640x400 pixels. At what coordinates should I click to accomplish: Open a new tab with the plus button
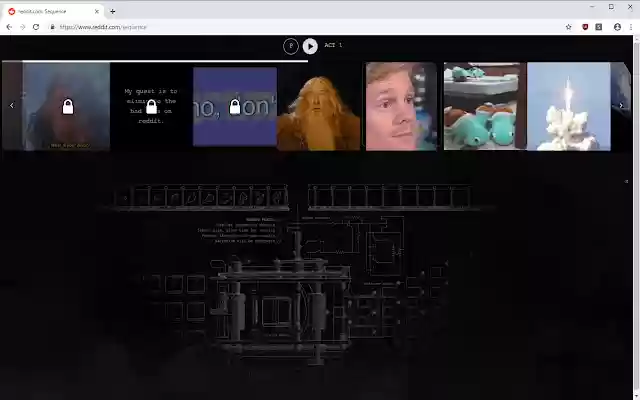tap(113, 11)
